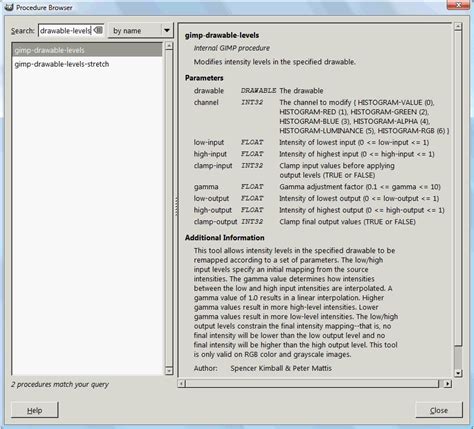This screenshot has height=429, width=474.
Task: Click the "Author:" label
Action: pyautogui.click(x=206, y=368)
